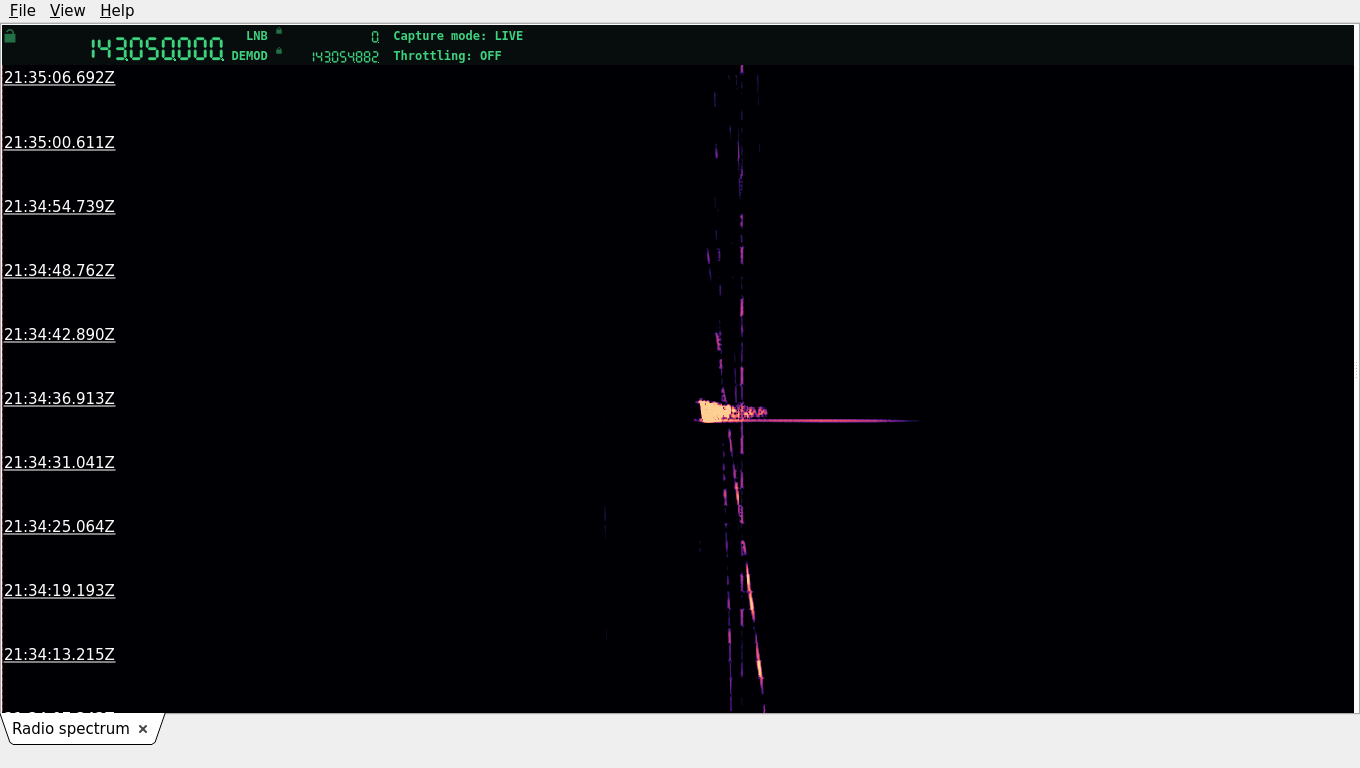Open the View menu
Image resolution: width=1360 pixels, height=768 pixels.
pos(67,10)
